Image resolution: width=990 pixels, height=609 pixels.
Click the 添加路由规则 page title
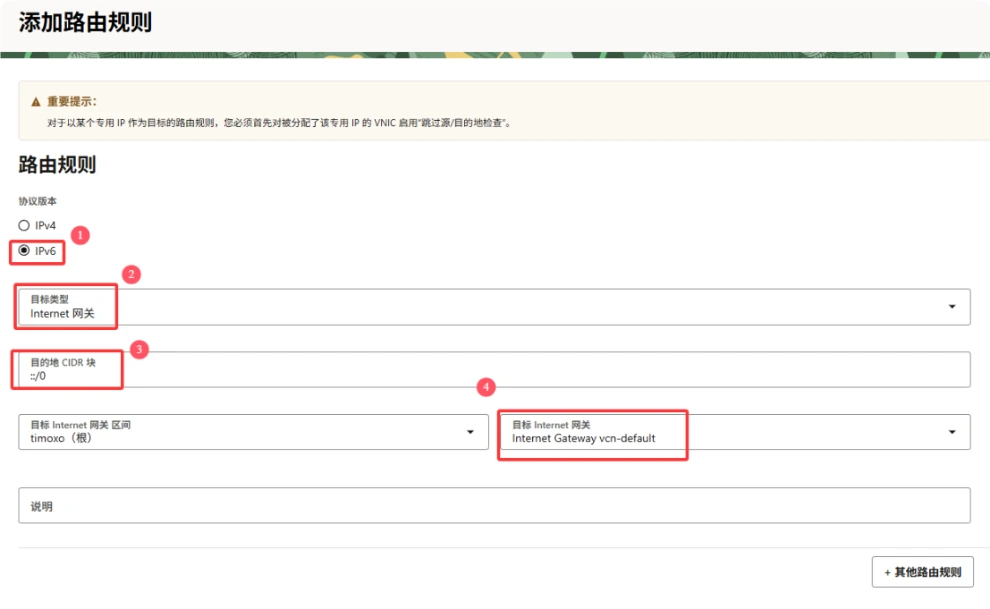coord(85,23)
